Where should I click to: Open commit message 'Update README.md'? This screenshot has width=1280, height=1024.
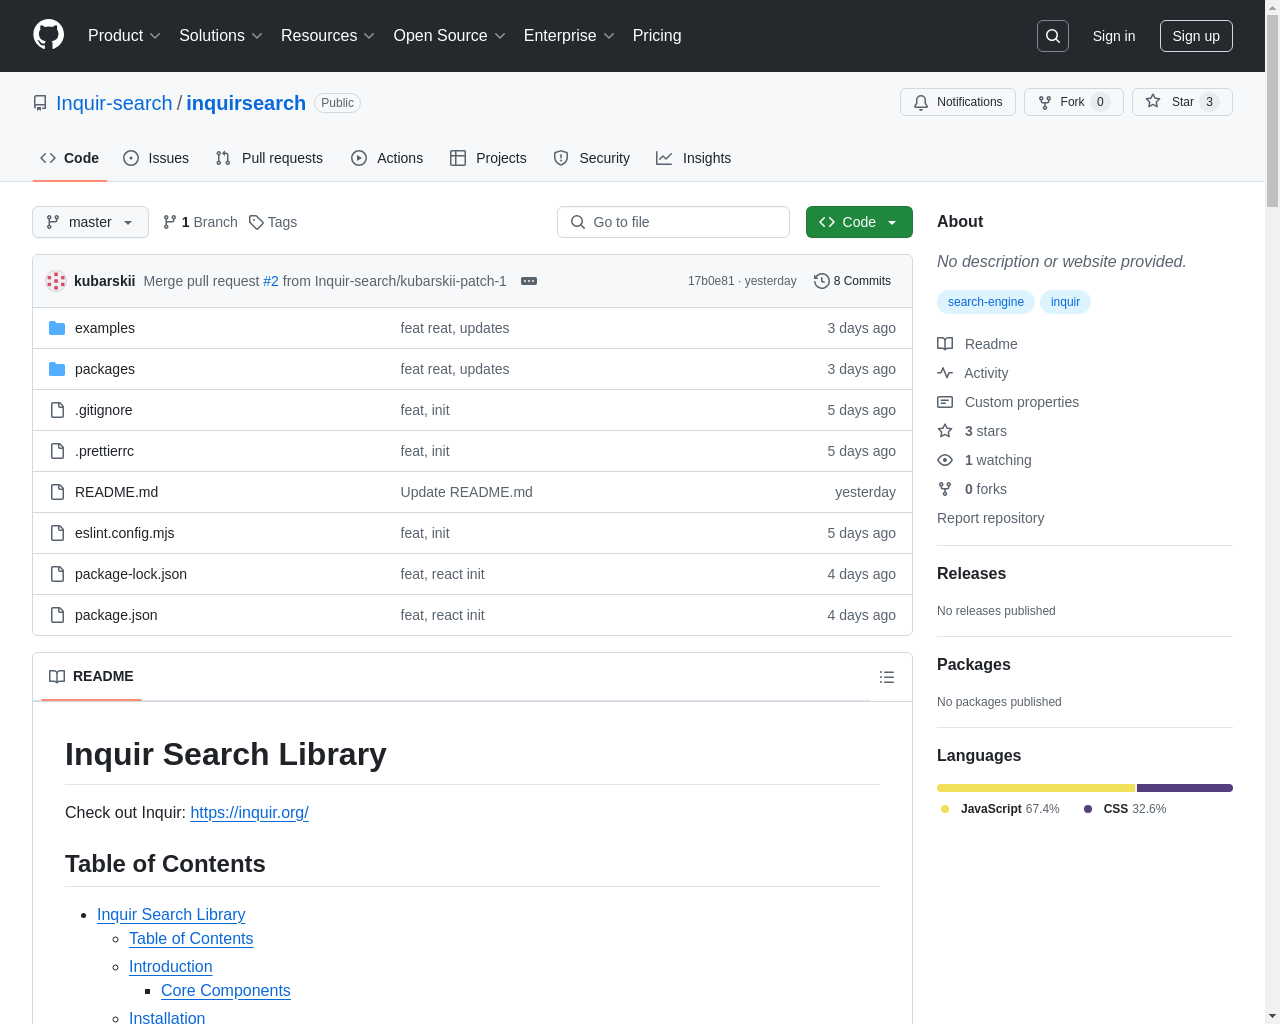[466, 492]
